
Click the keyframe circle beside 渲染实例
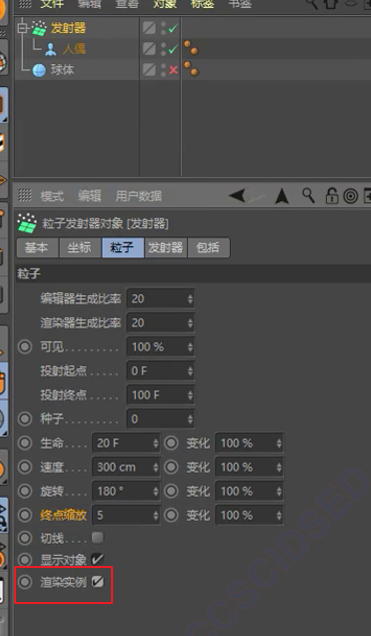click(25, 582)
